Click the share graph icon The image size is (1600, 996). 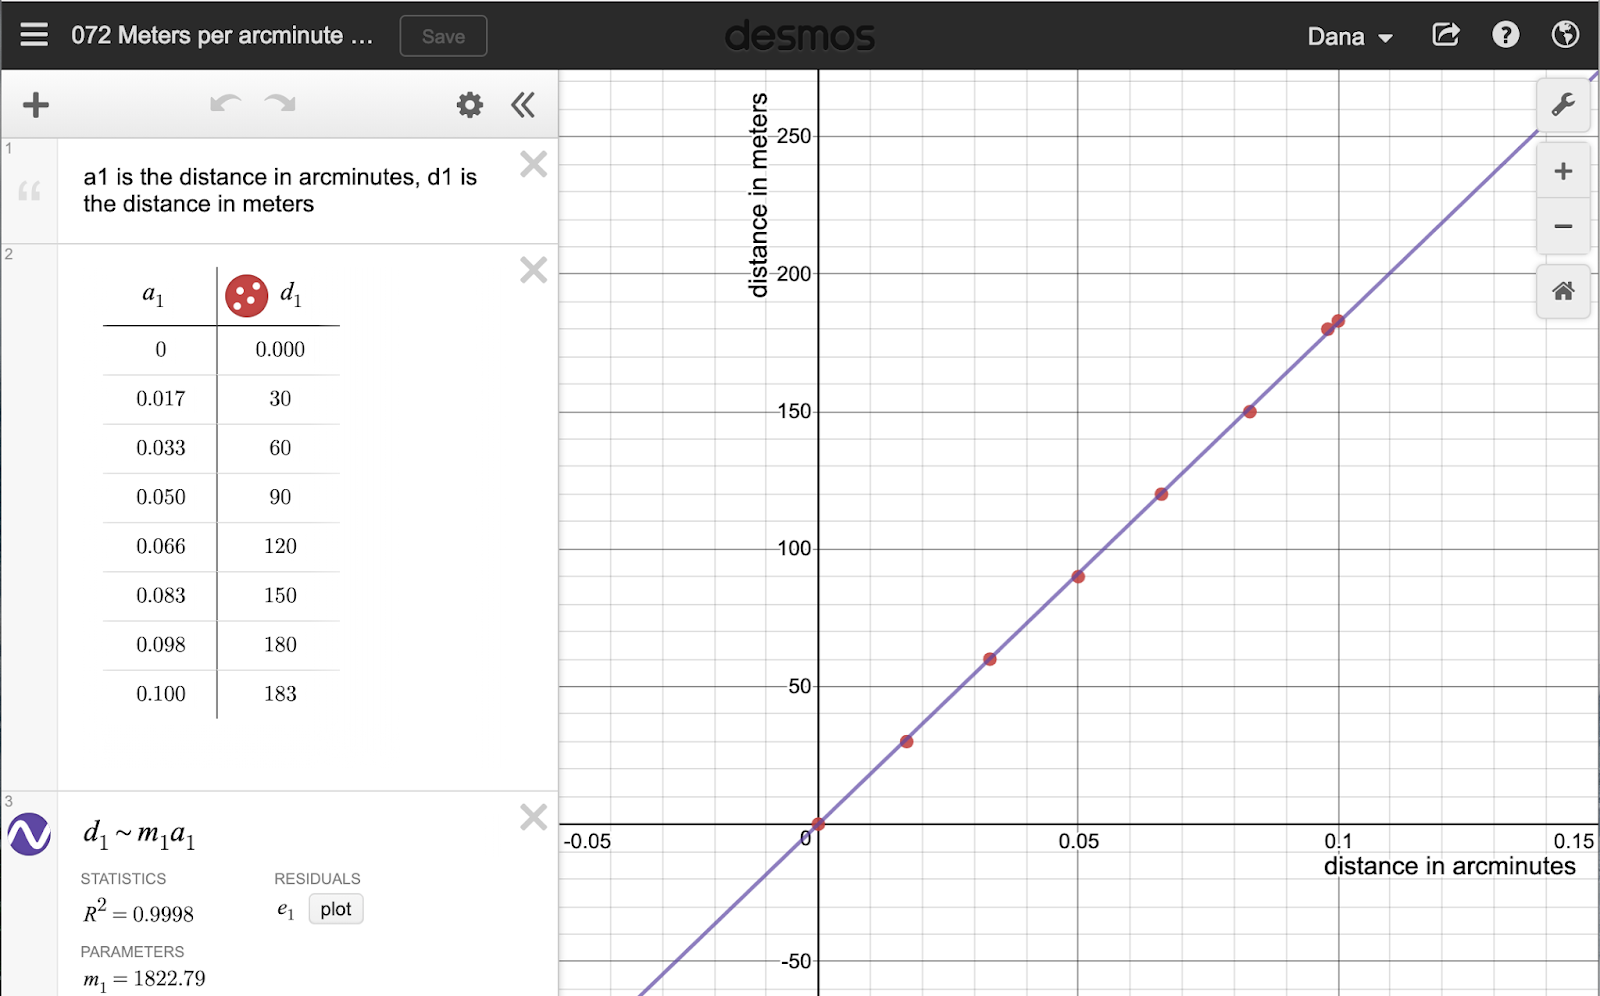coord(1445,34)
